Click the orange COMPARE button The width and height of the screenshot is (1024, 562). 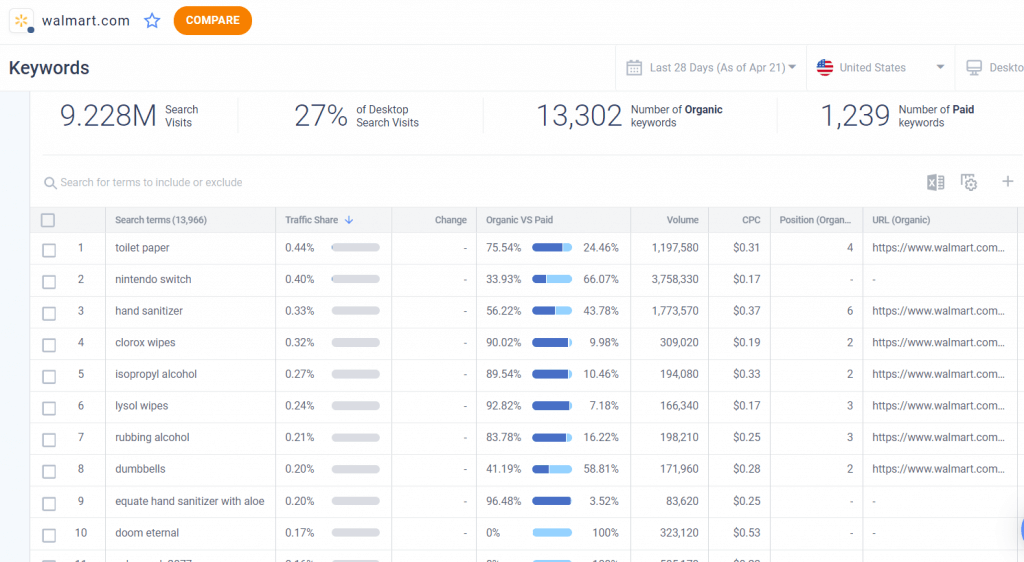[212, 20]
